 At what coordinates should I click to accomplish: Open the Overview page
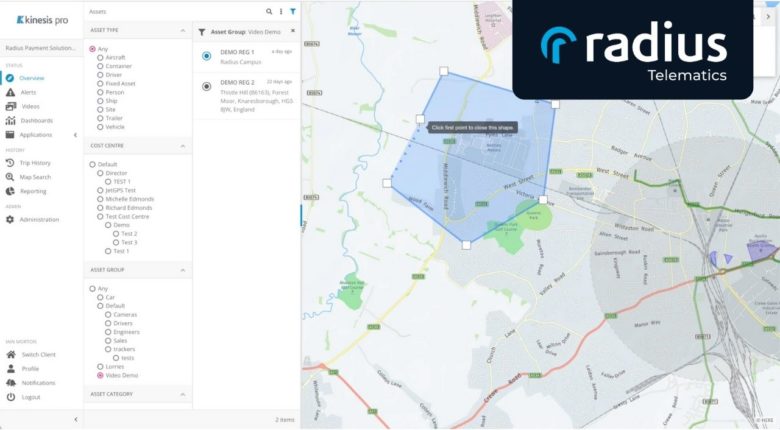pos(32,78)
